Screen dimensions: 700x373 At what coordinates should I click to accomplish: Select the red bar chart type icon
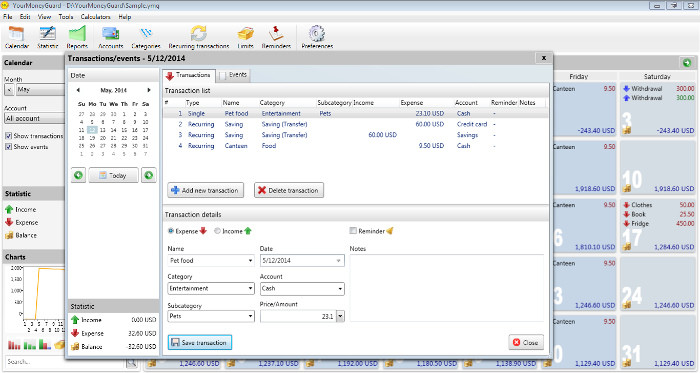point(14,344)
